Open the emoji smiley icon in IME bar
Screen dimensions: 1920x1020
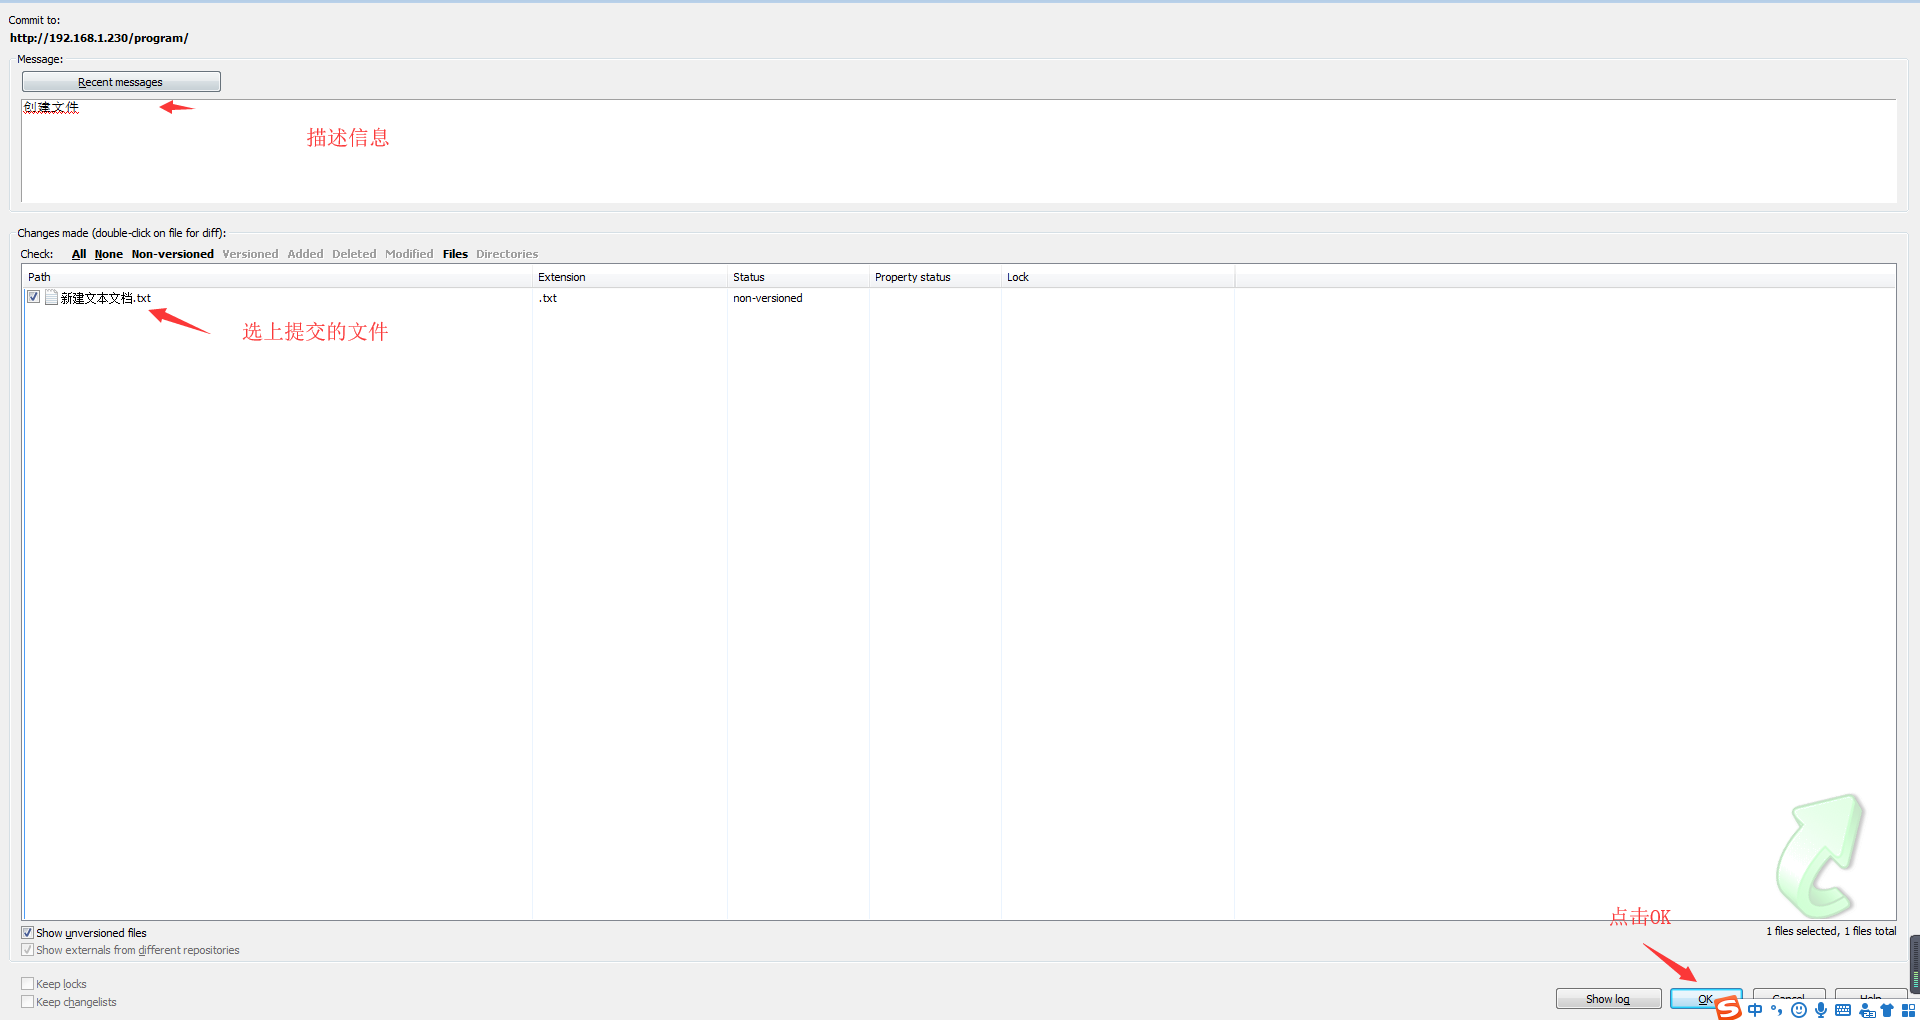click(1799, 1010)
